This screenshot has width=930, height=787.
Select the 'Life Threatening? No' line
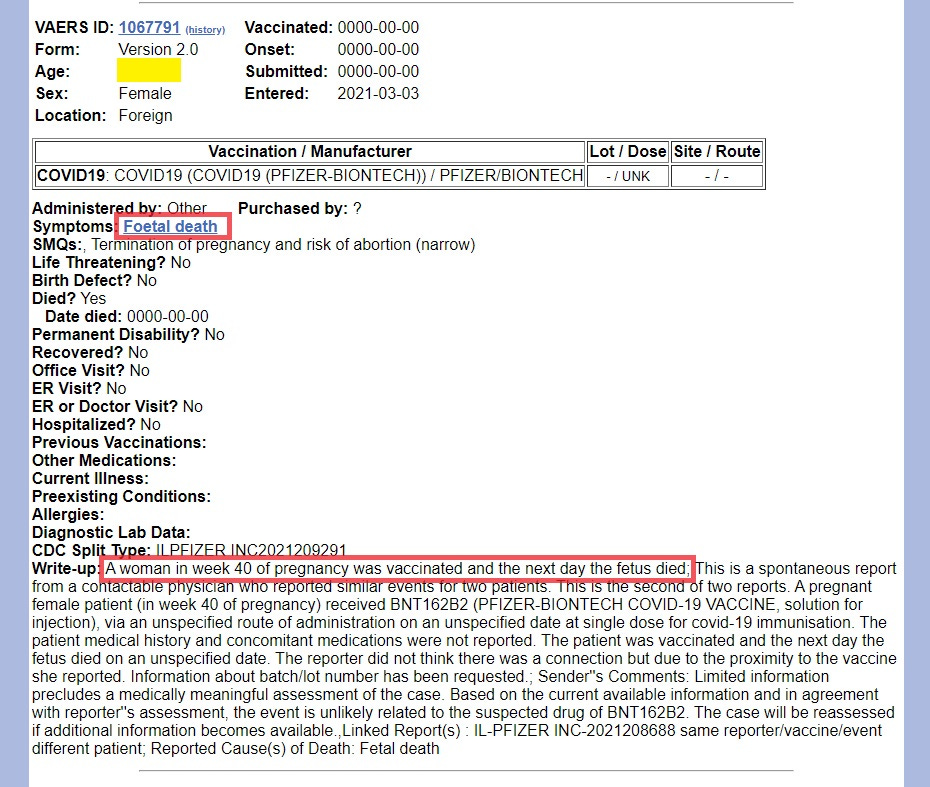click(112, 263)
